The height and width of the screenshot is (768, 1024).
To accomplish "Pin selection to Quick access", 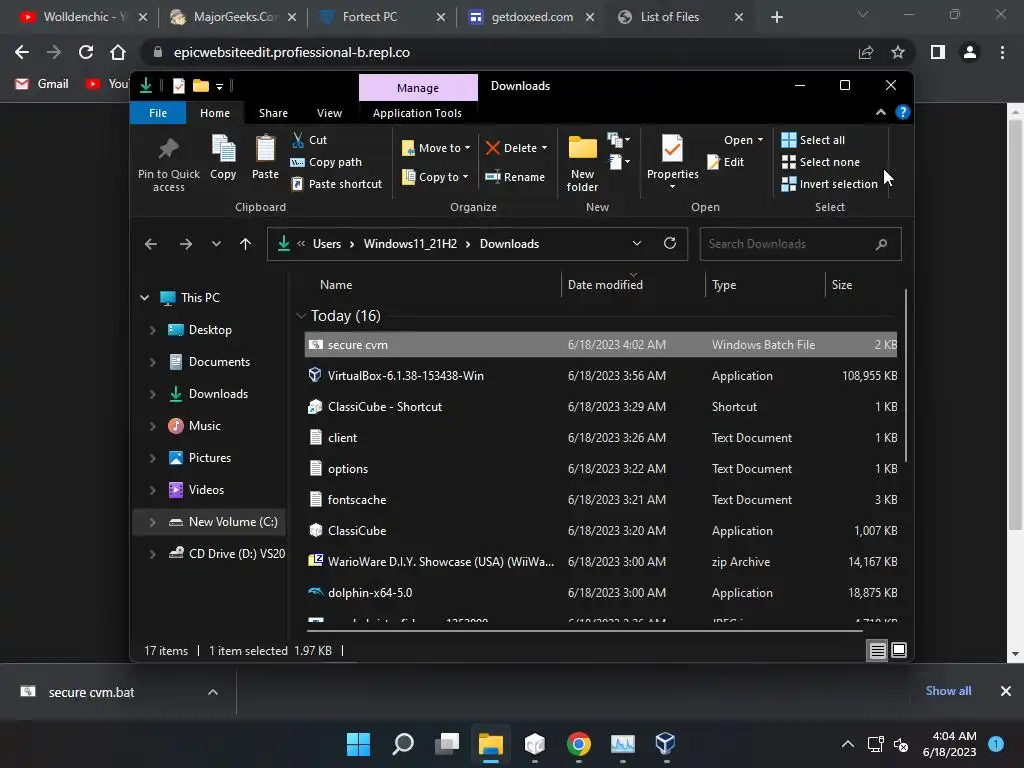I will [168, 163].
